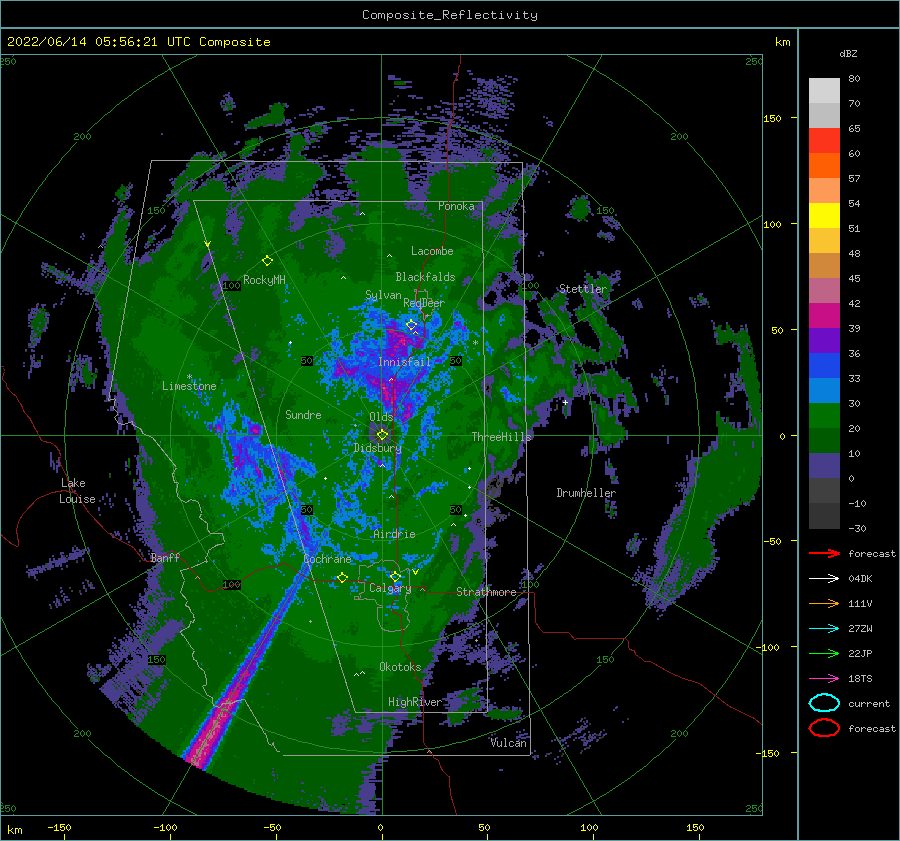Select the bright green 20-30 dBZ swatch

tap(824, 415)
